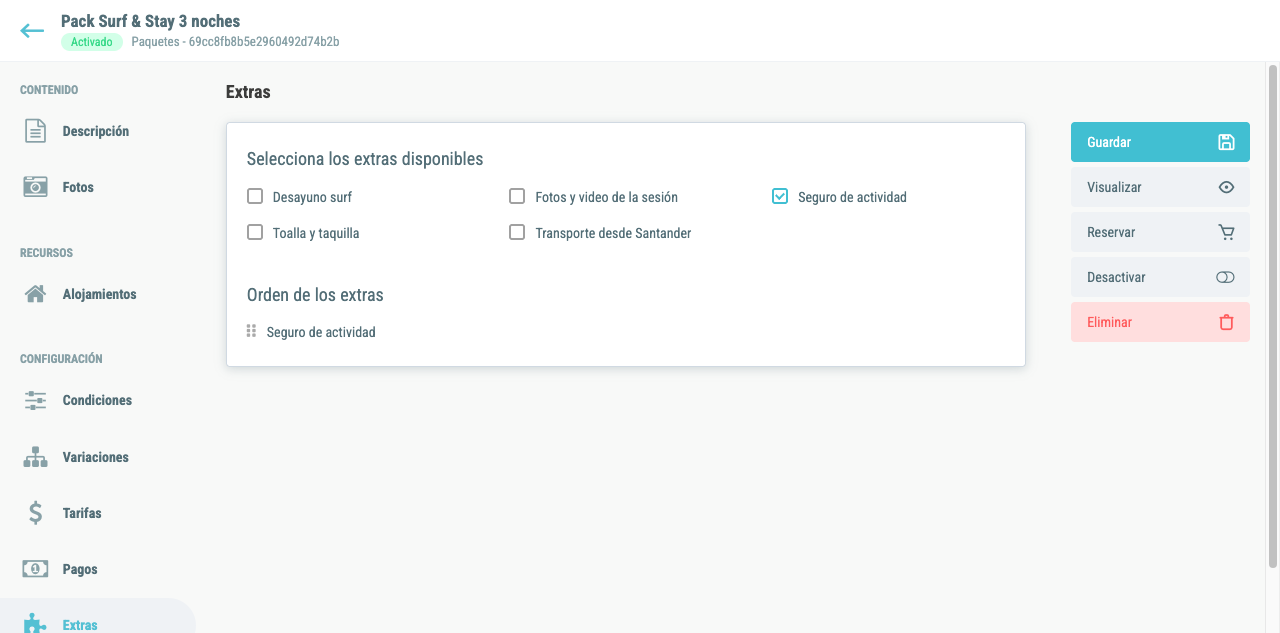Click the Condiciones sliders icon
Image resolution: width=1280 pixels, height=633 pixels.
pyautogui.click(x=35, y=400)
